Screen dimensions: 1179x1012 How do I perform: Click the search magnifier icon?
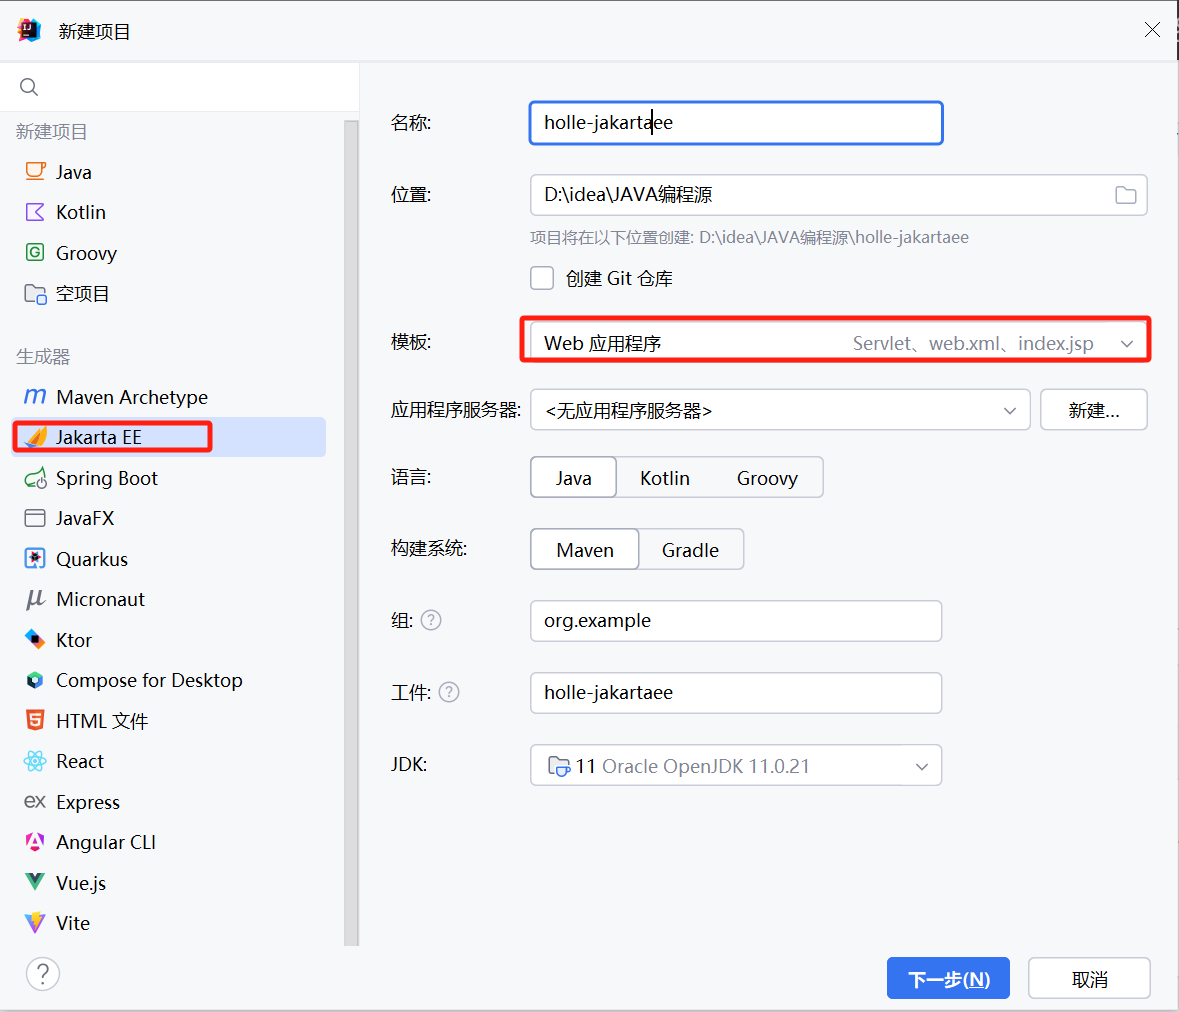coord(29,87)
